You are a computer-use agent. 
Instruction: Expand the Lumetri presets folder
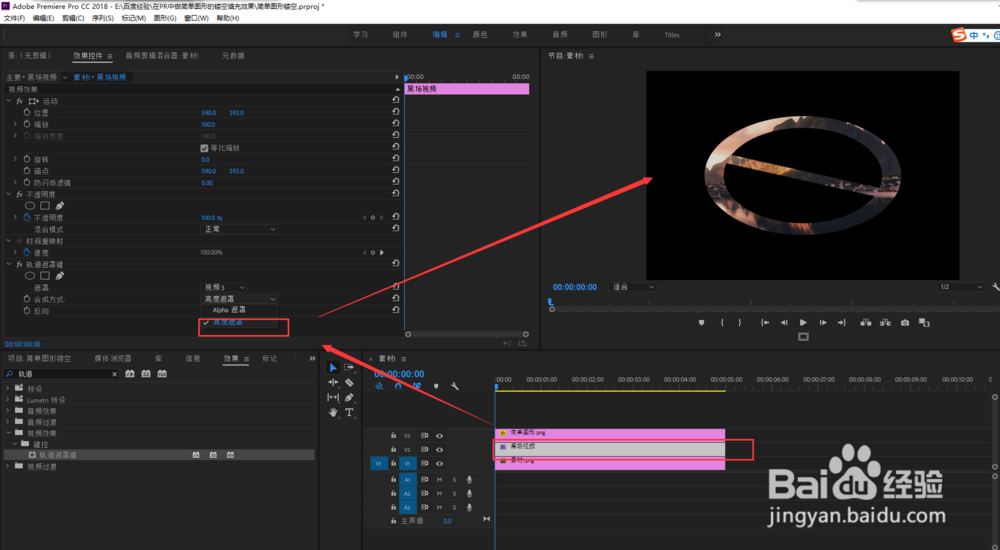tap(8, 399)
